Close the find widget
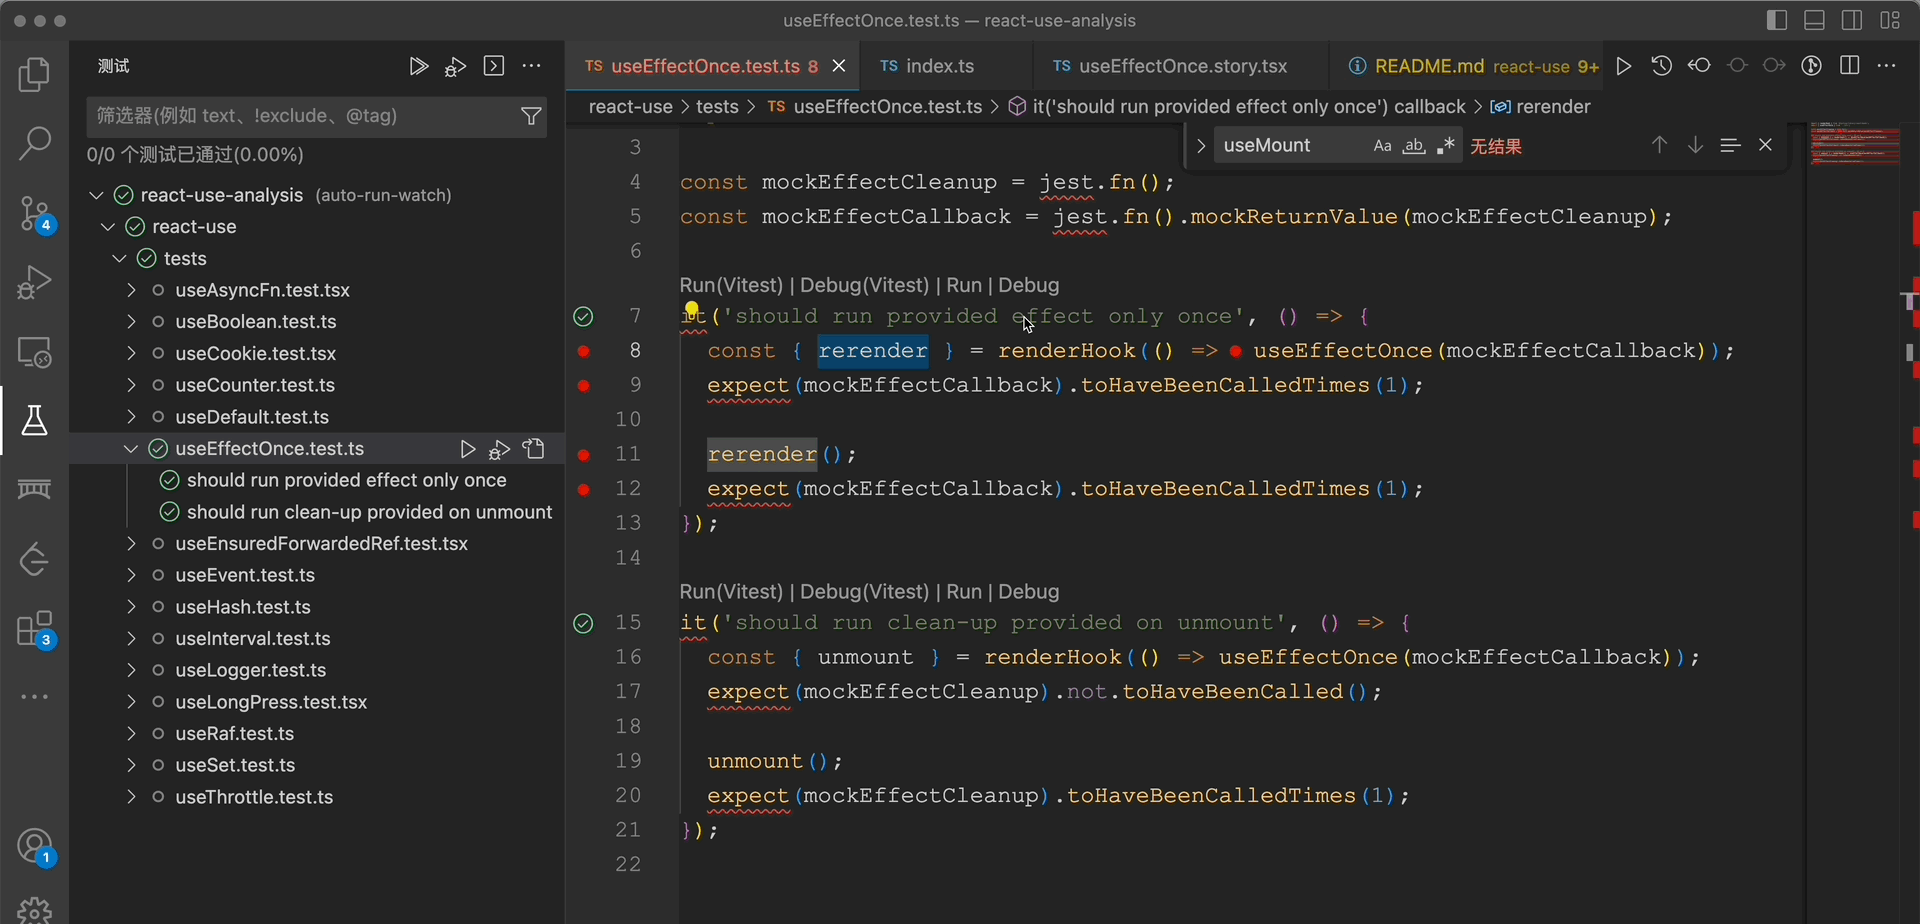1920x924 pixels. [x=1766, y=146]
